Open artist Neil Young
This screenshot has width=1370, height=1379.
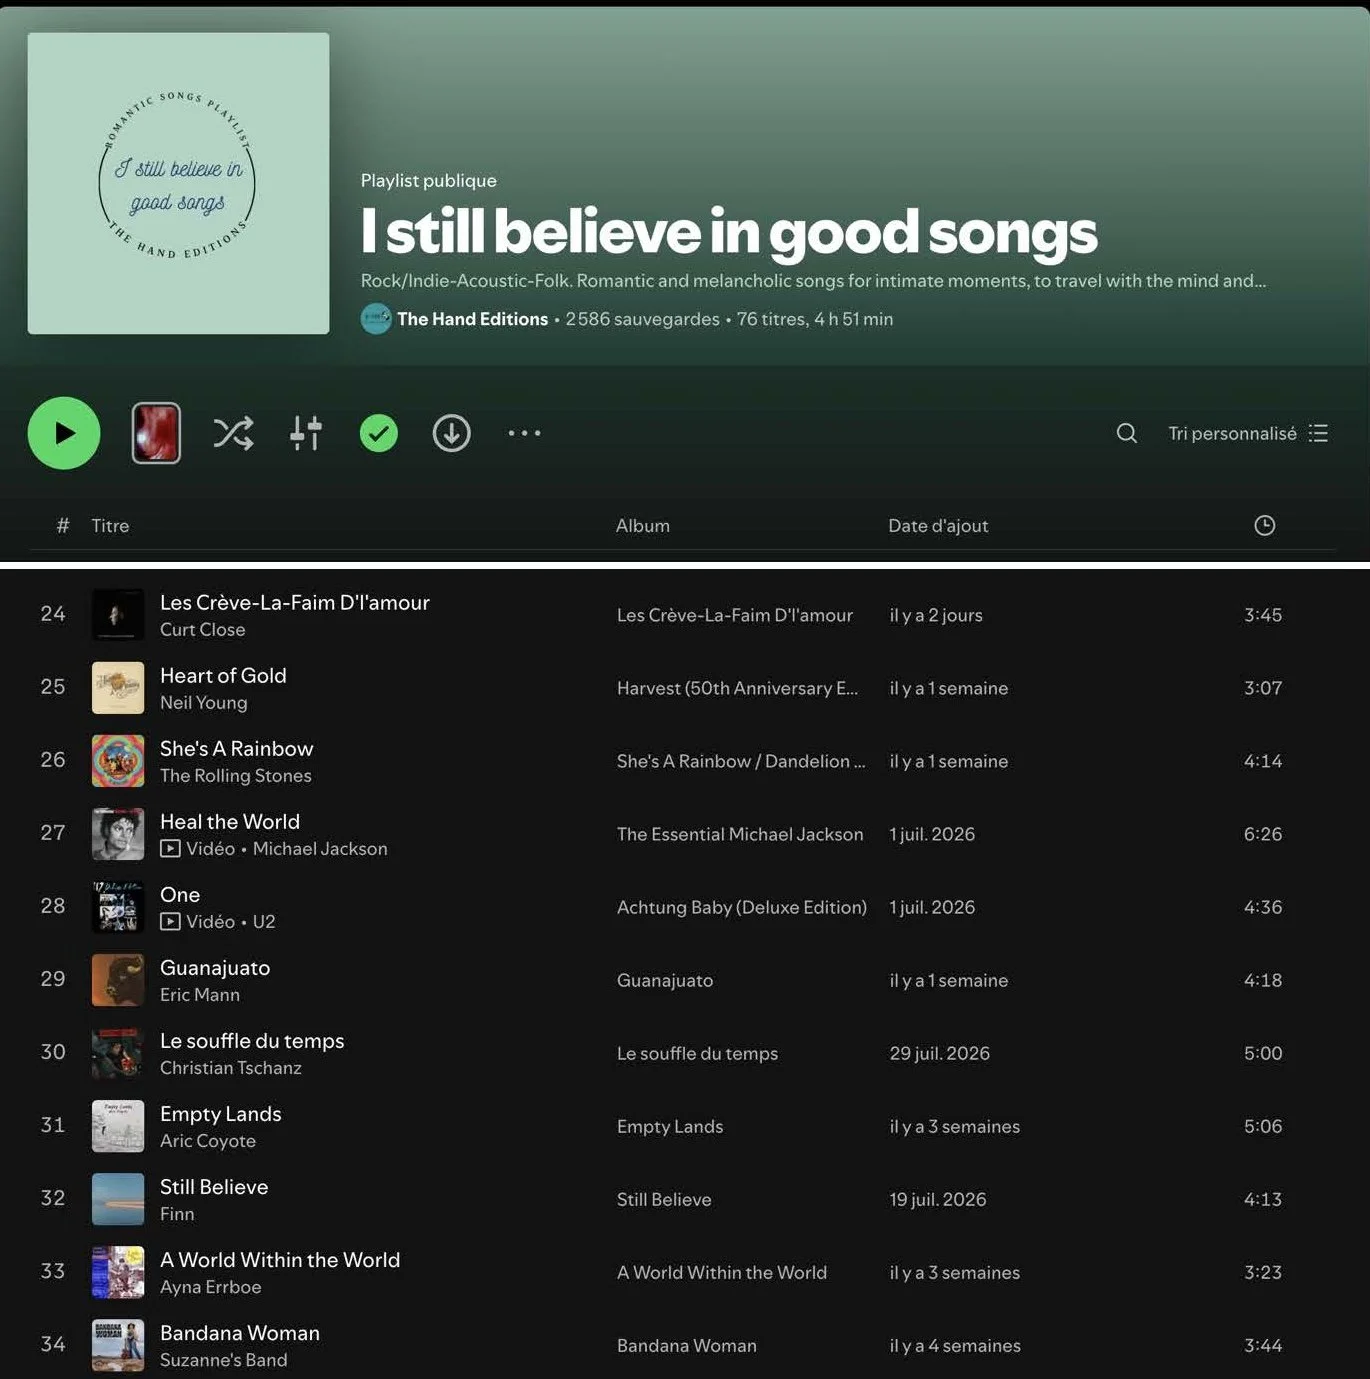(204, 703)
